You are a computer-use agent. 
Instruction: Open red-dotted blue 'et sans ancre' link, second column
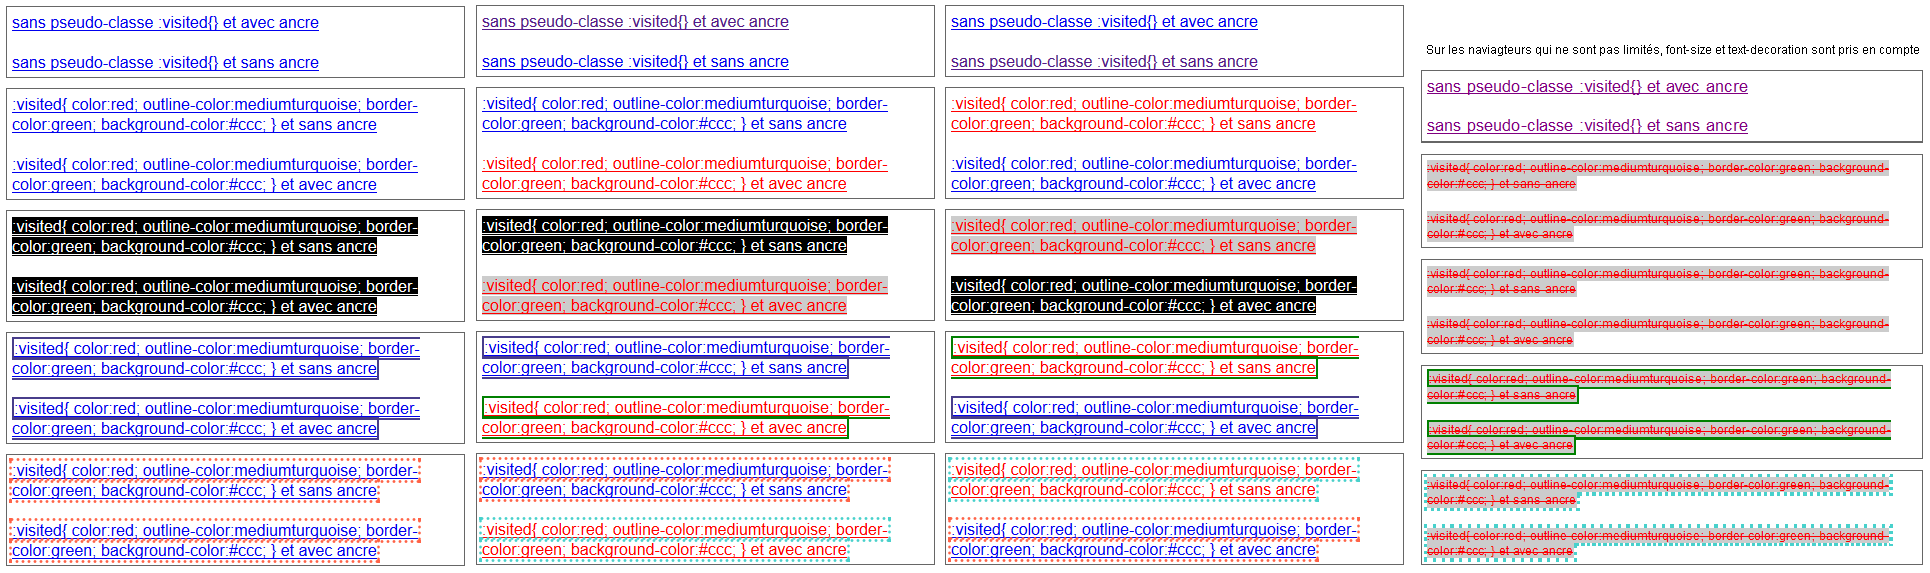[685, 479]
